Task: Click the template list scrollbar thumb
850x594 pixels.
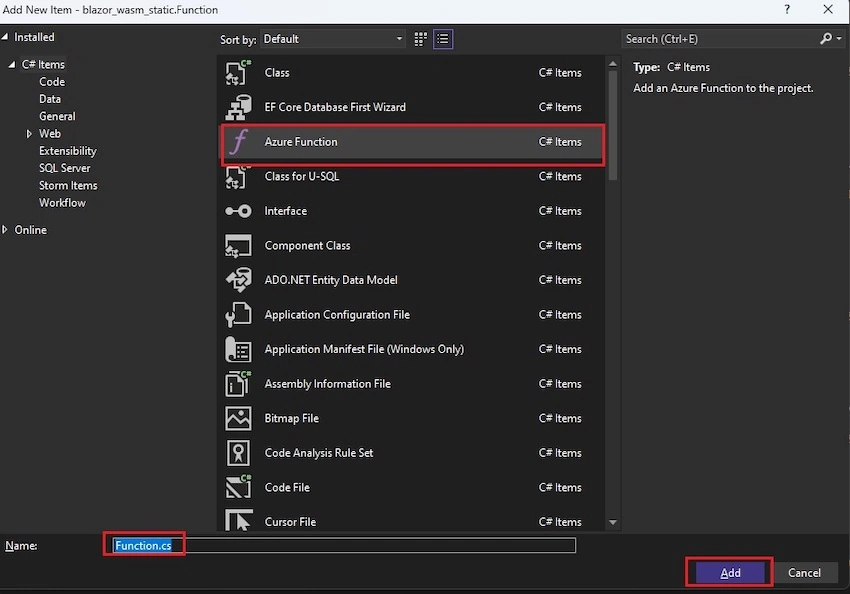Action: tap(613, 125)
